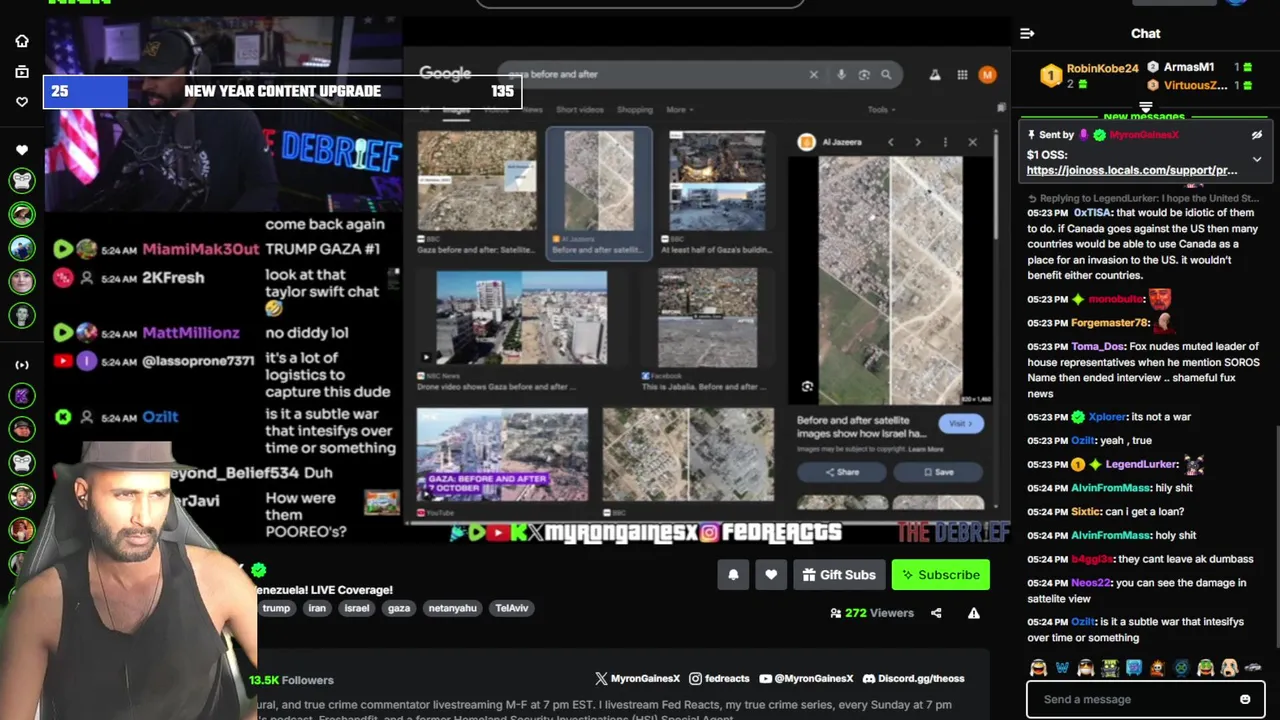Open the joinoss.locals.com pinned link
Viewport: 1280px width, 720px height.
tap(1131, 170)
